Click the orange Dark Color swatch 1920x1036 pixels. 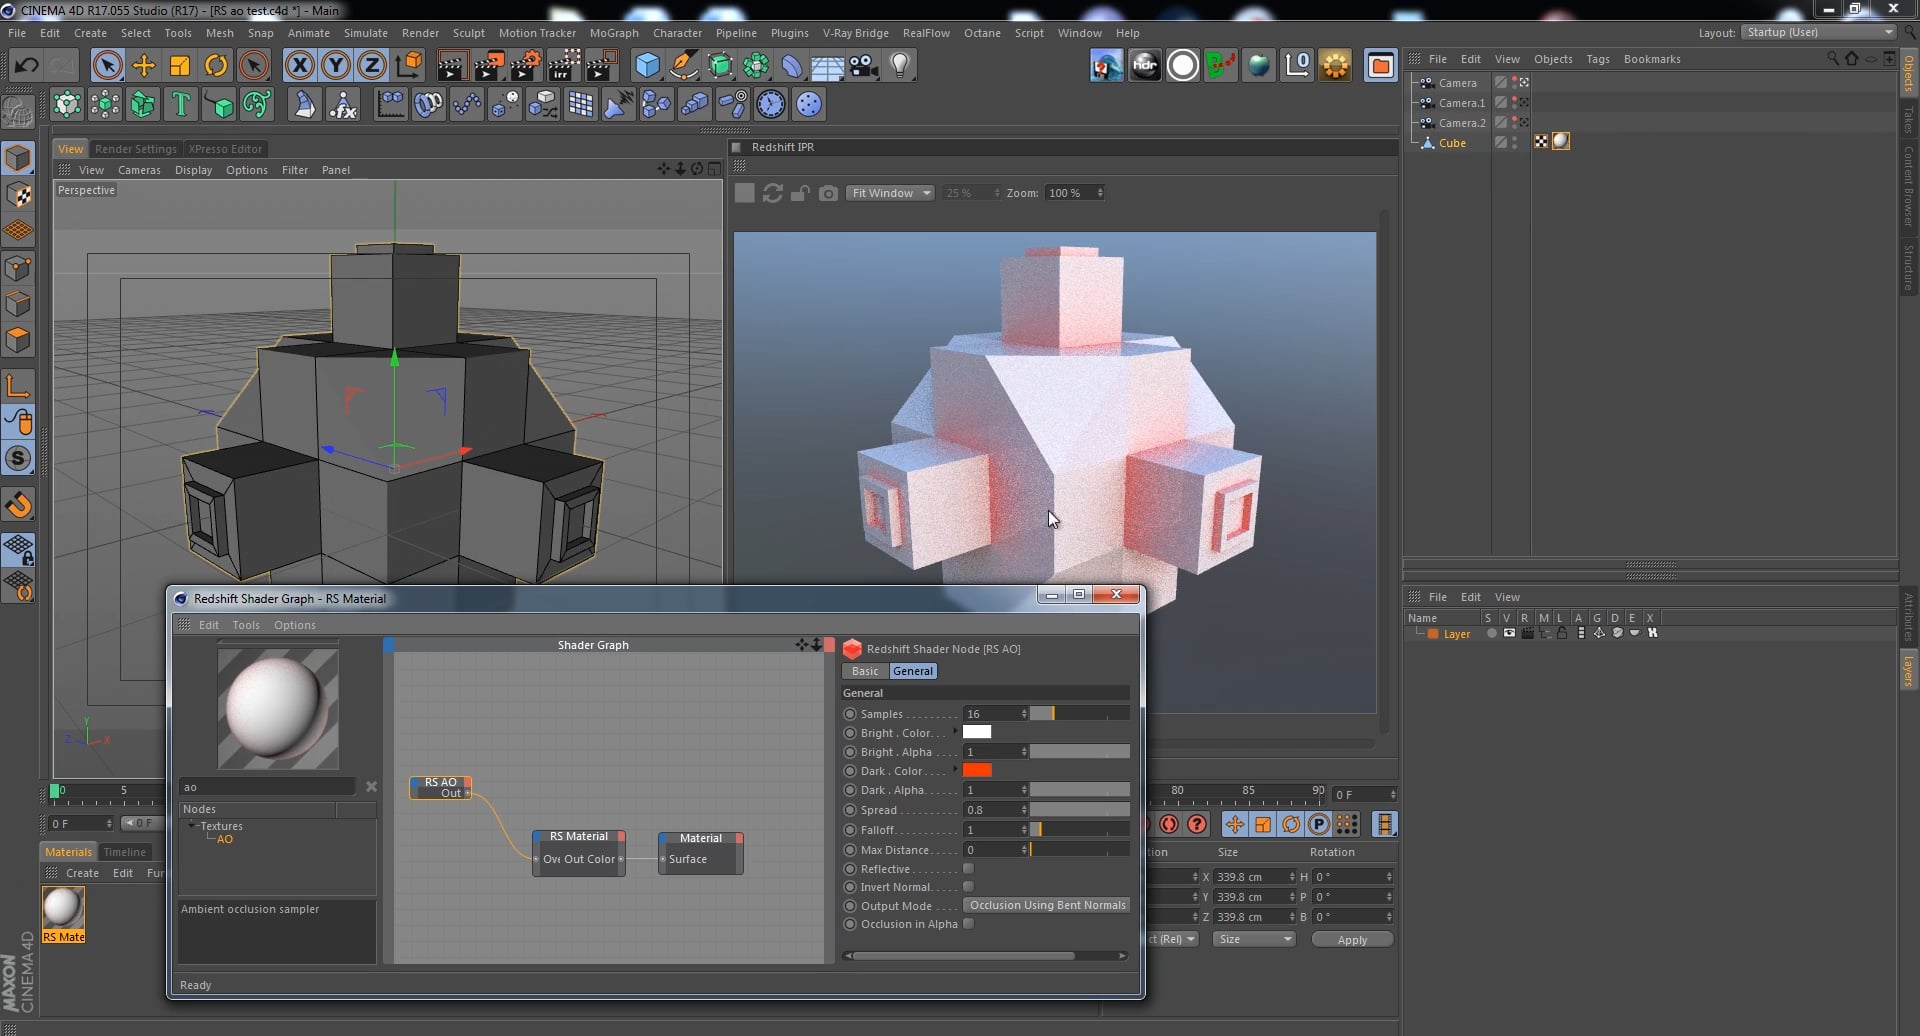tap(977, 770)
